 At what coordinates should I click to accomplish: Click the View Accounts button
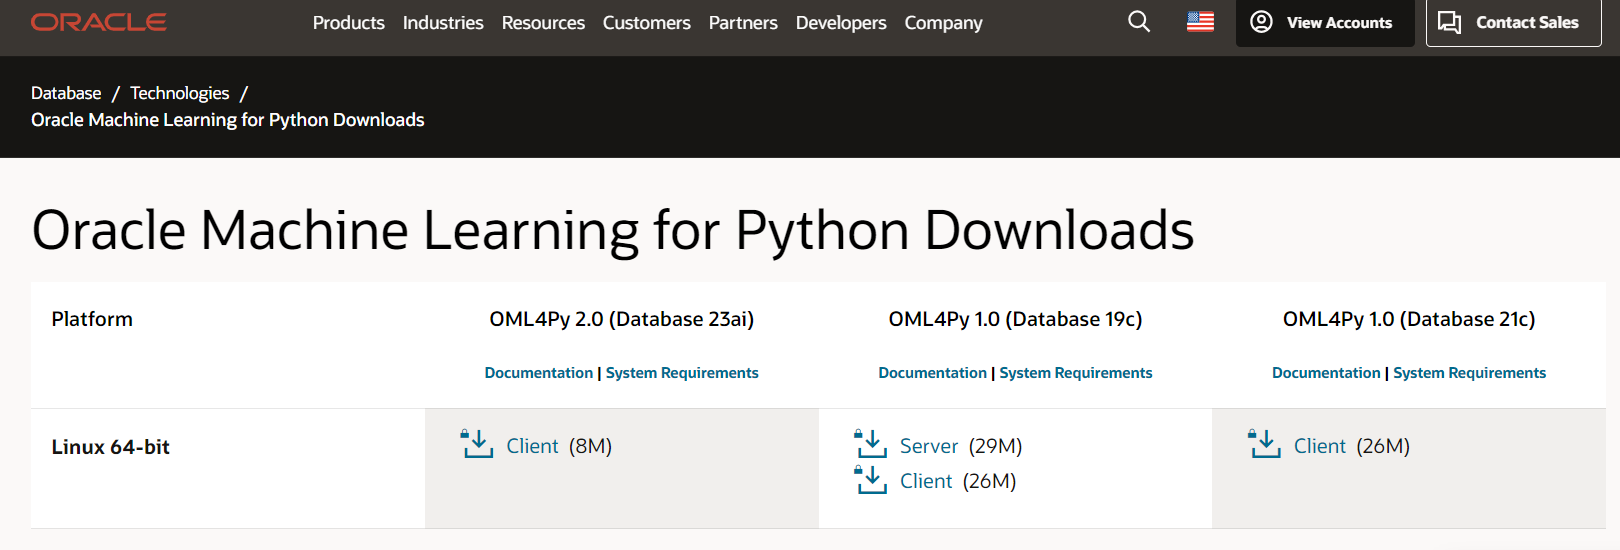coord(1324,22)
